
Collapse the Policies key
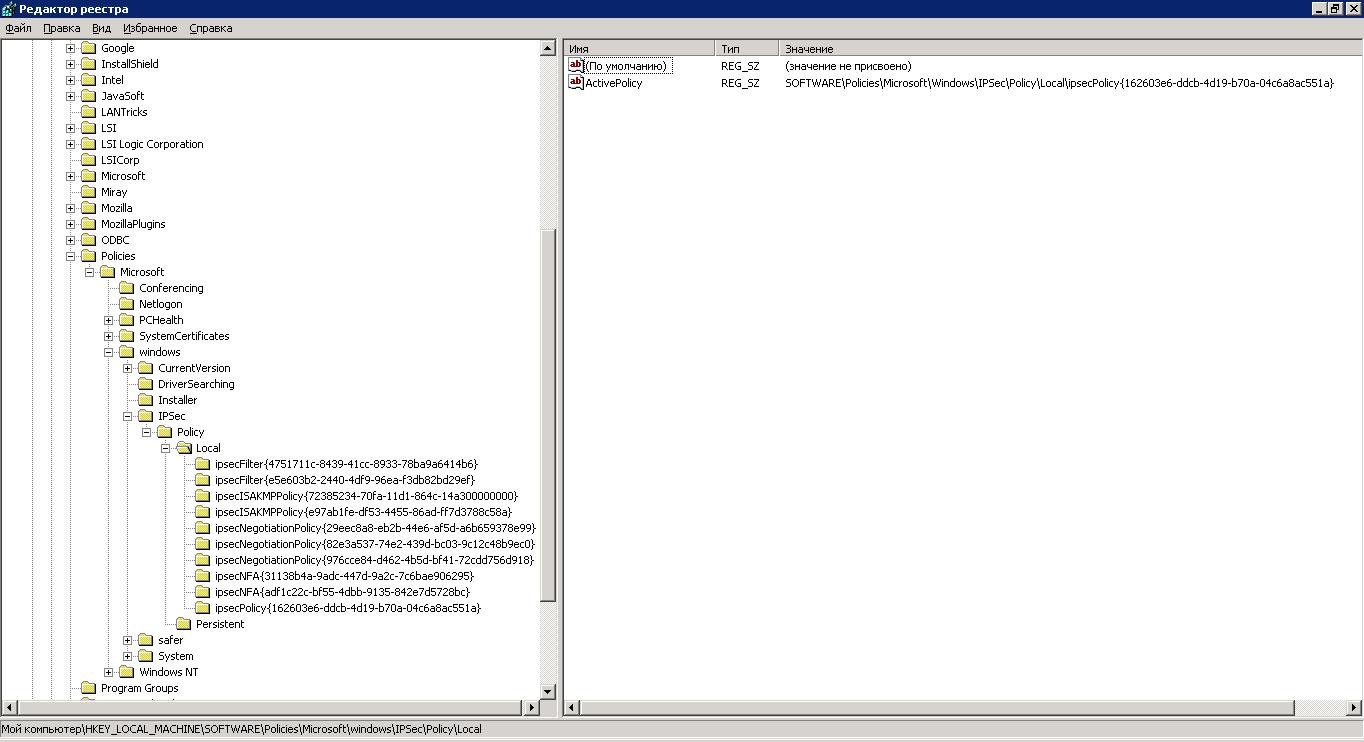coord(71,256)
